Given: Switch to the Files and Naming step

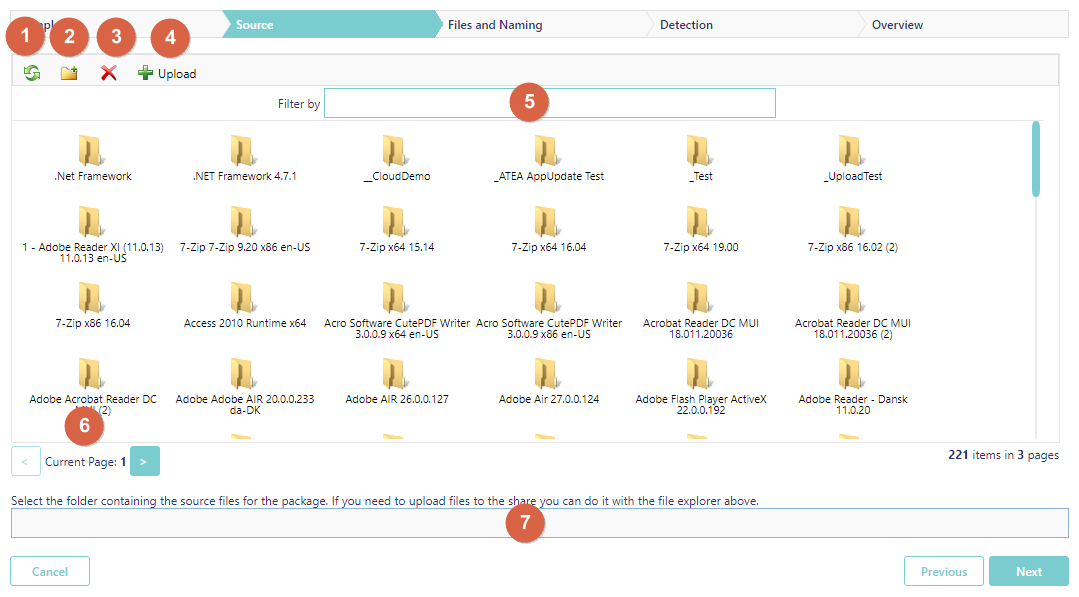Looking at the screenshot, I should click(x=495, y=25).
